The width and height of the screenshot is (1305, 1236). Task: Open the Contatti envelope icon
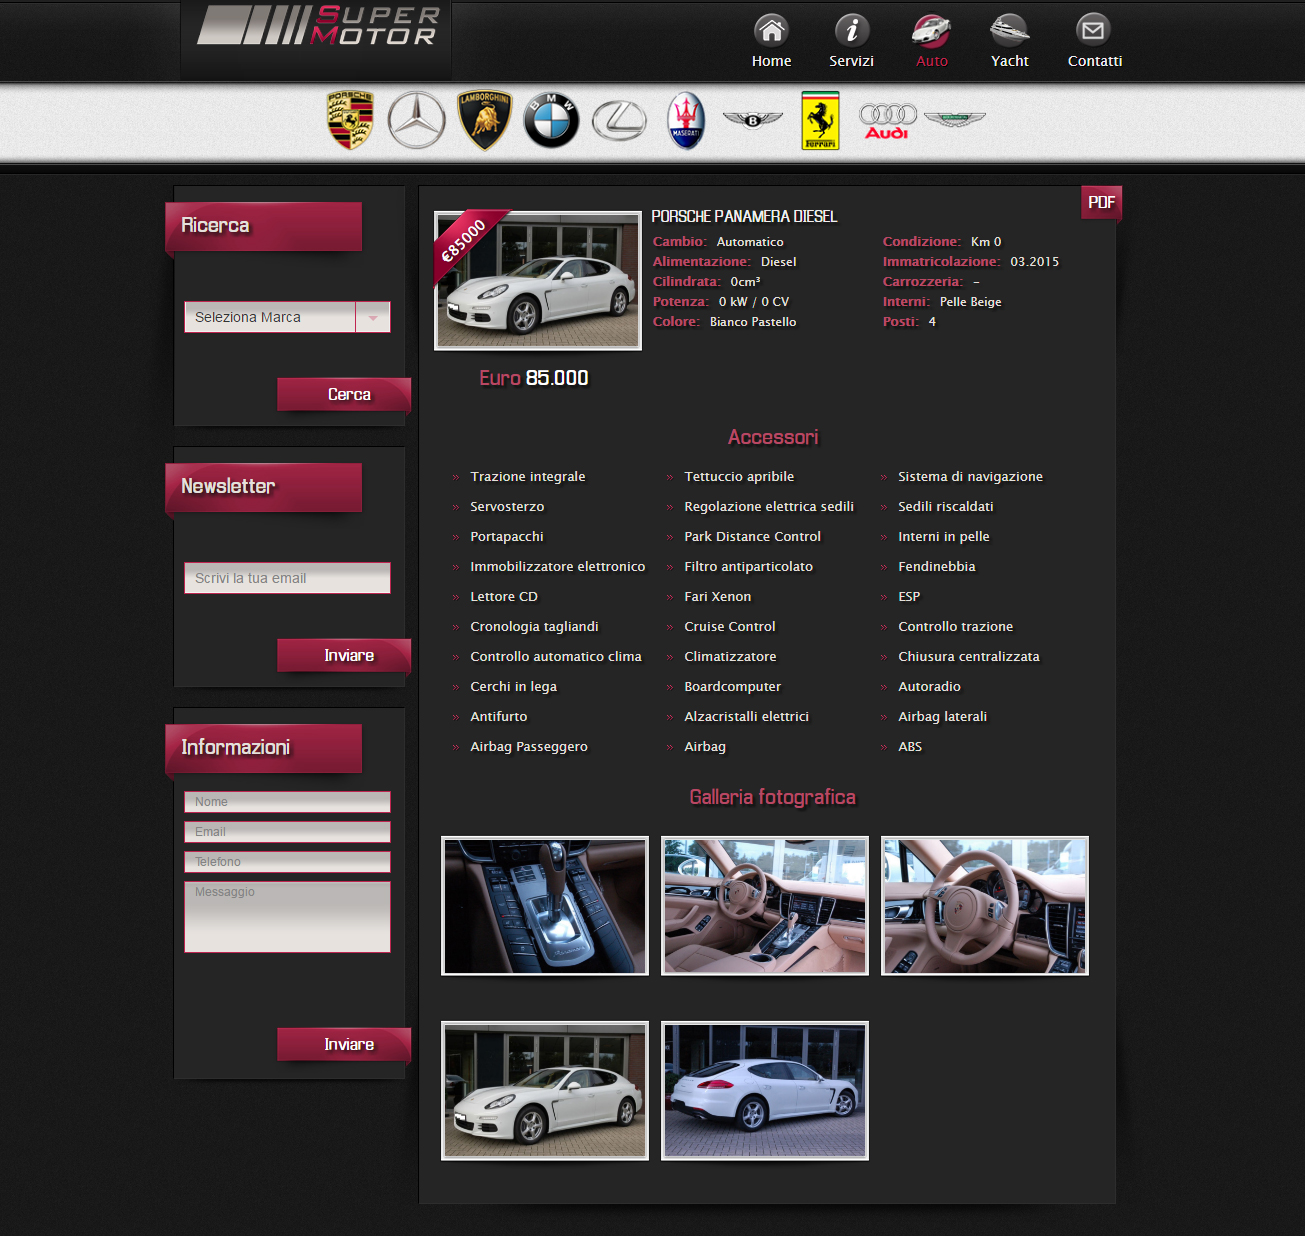(x=1093, y=30)
